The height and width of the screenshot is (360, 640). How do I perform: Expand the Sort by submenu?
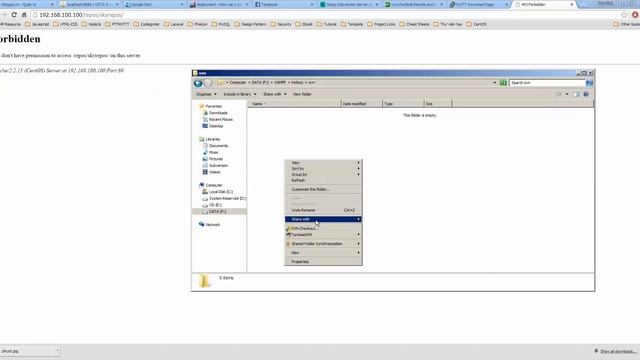[x=323, y=169]
